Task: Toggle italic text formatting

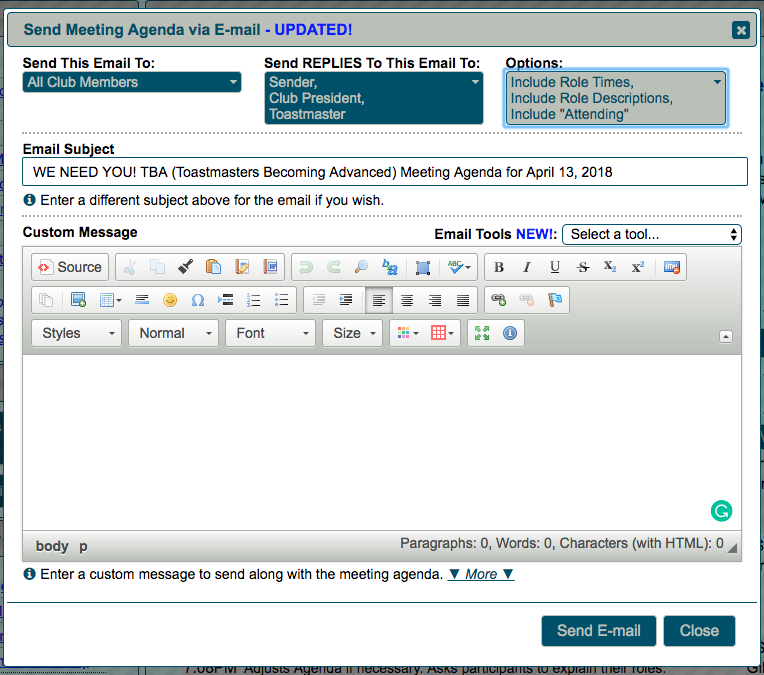Action: (x=527, y=267)
